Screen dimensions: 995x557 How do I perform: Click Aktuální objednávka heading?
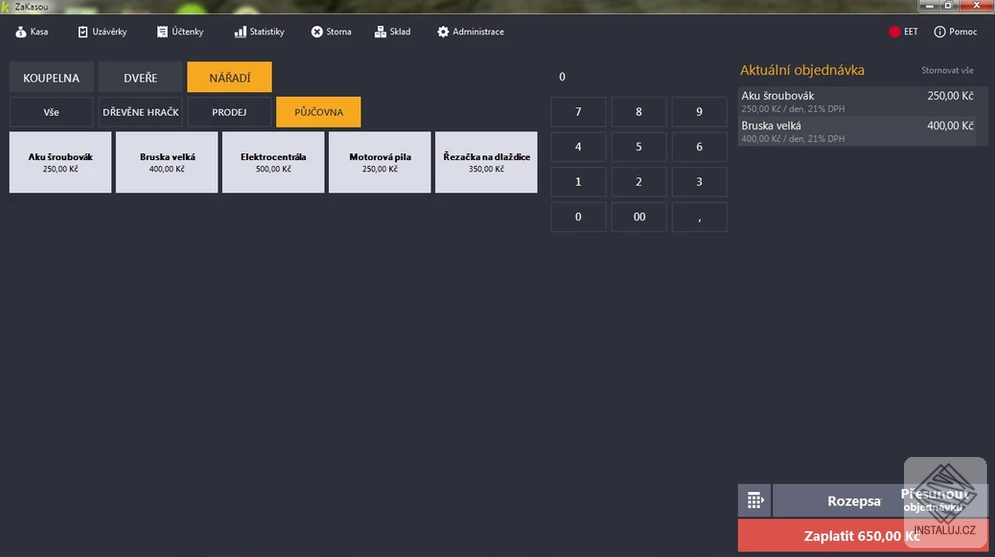coord(802,70)
